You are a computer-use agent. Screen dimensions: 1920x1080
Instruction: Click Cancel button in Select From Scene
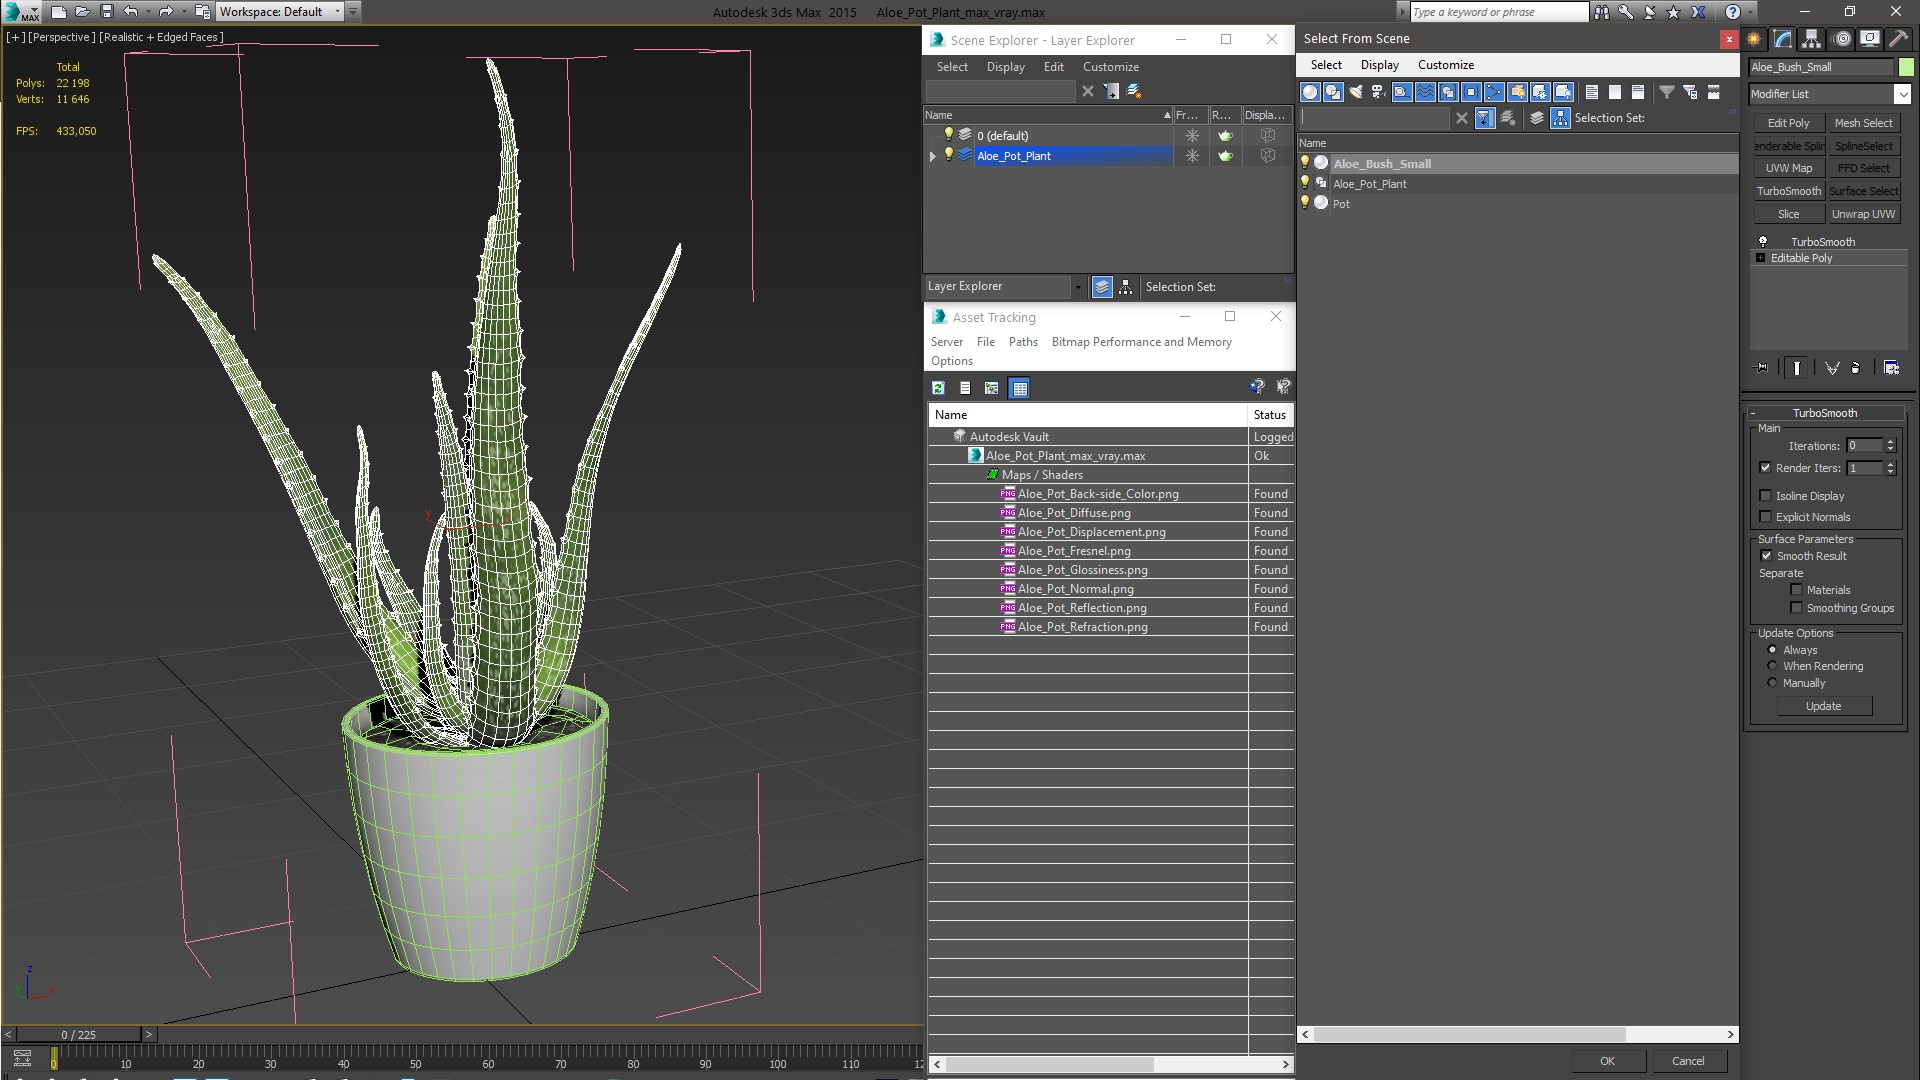pyautogui.click(x=1688, y=1061)
